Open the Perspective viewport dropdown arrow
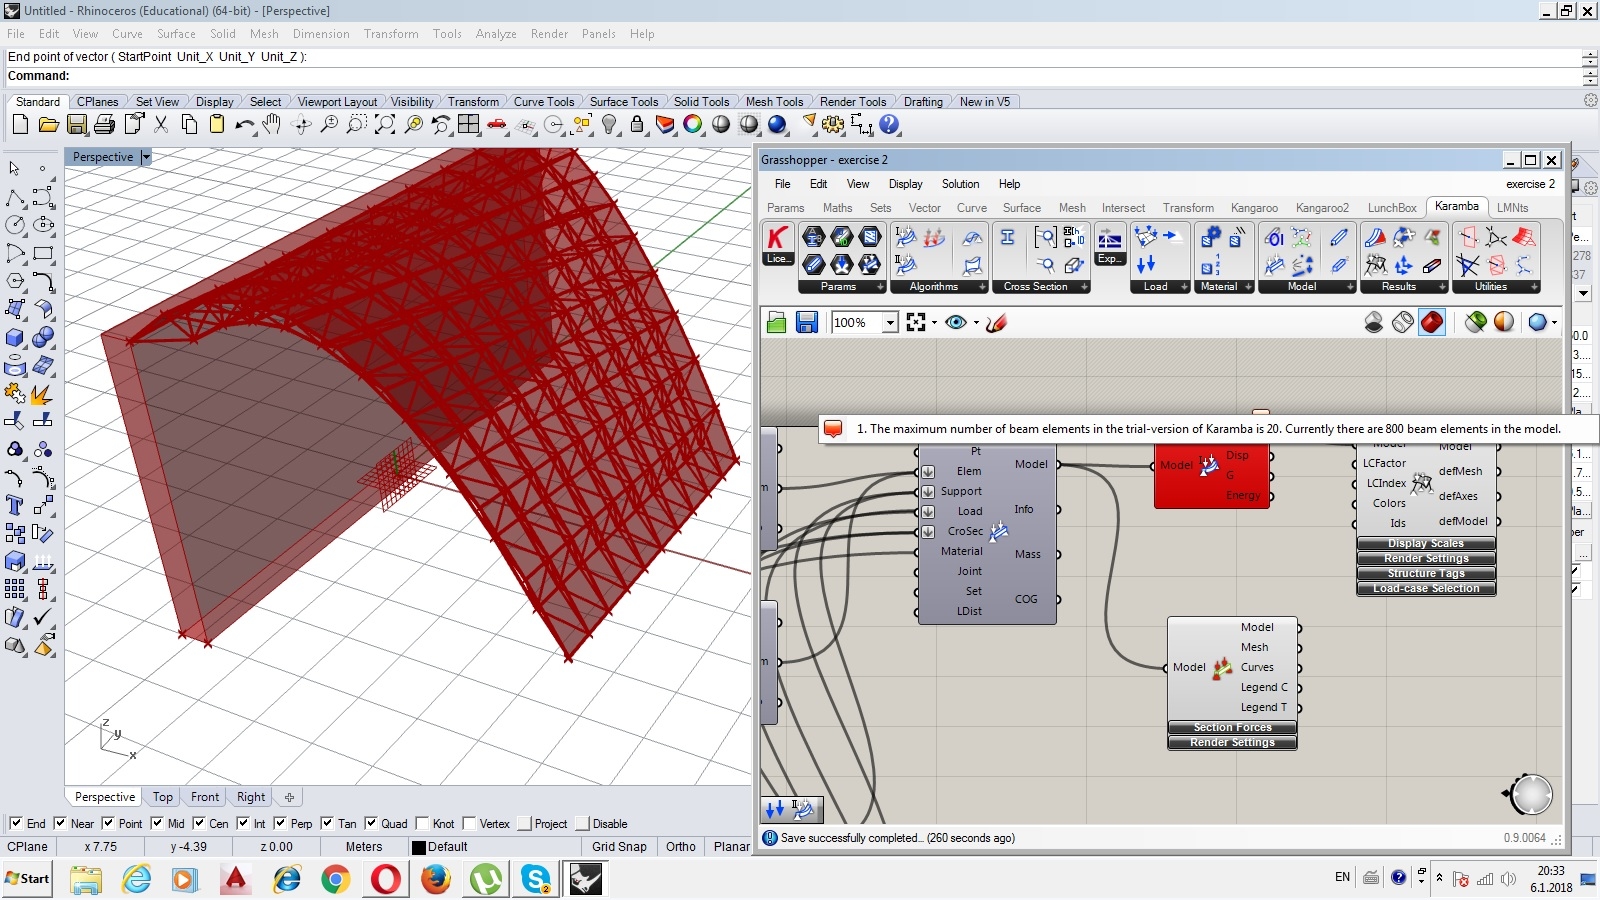This screenshot has width=1600, height=900. tap(145, 157)
